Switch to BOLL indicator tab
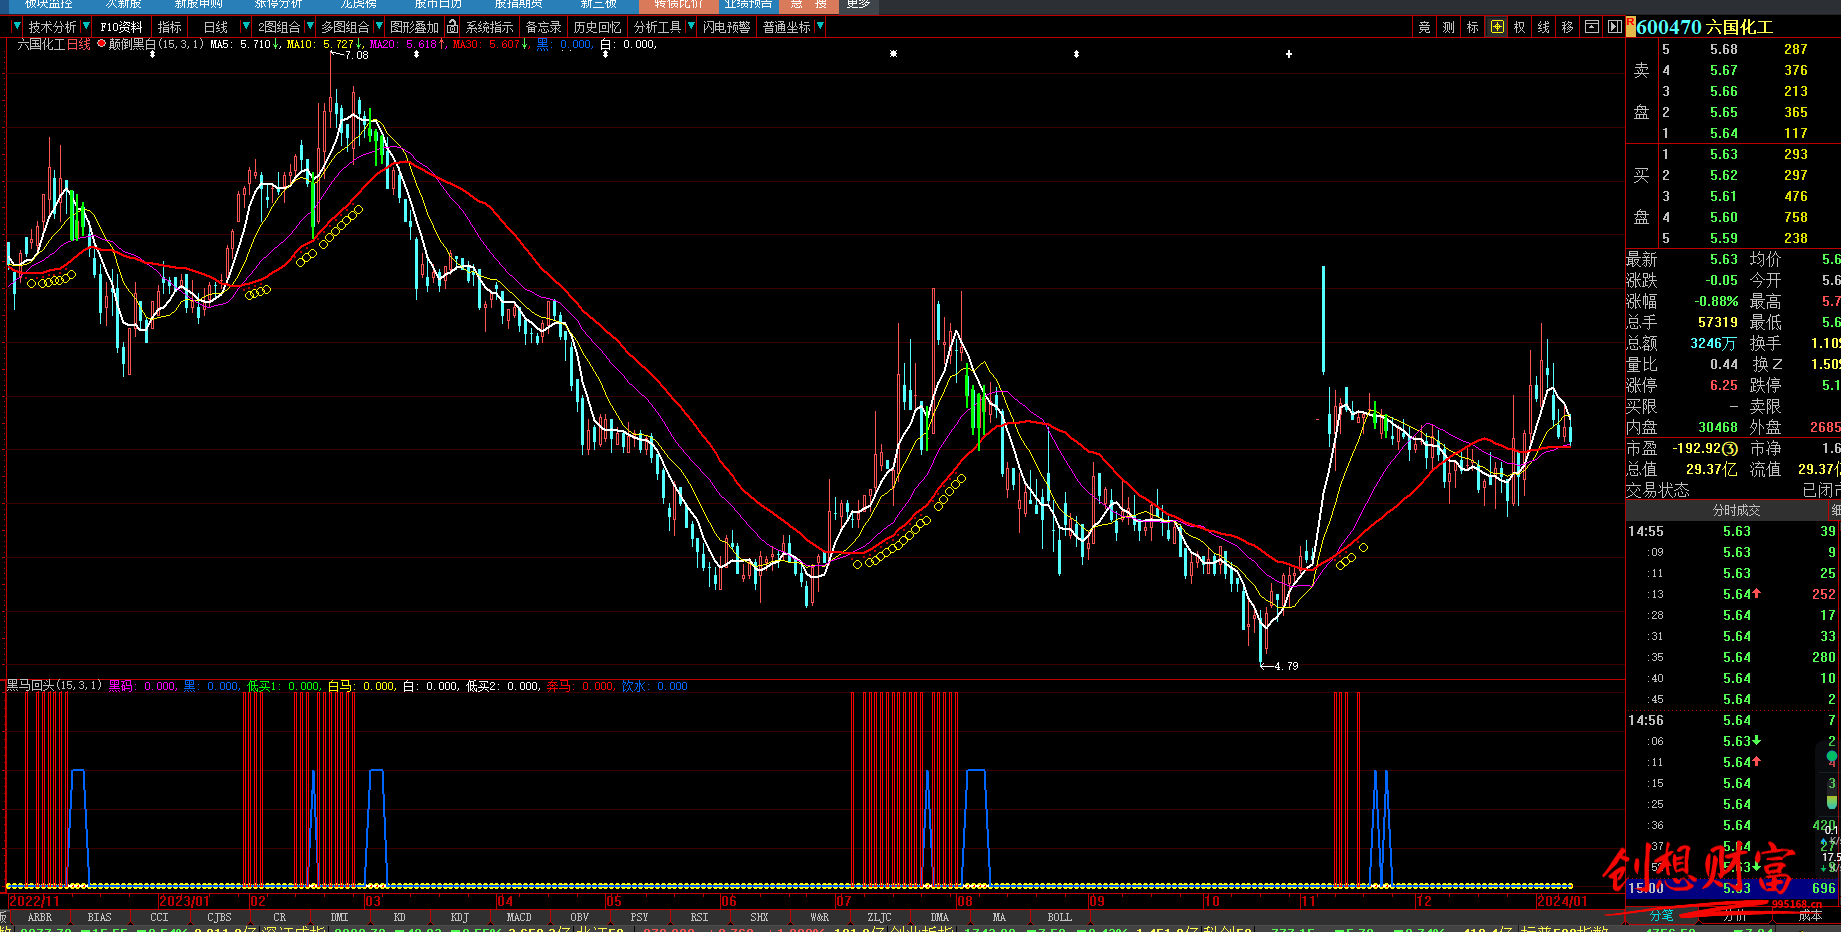1841x932 pixels. tap(1059, 917)
